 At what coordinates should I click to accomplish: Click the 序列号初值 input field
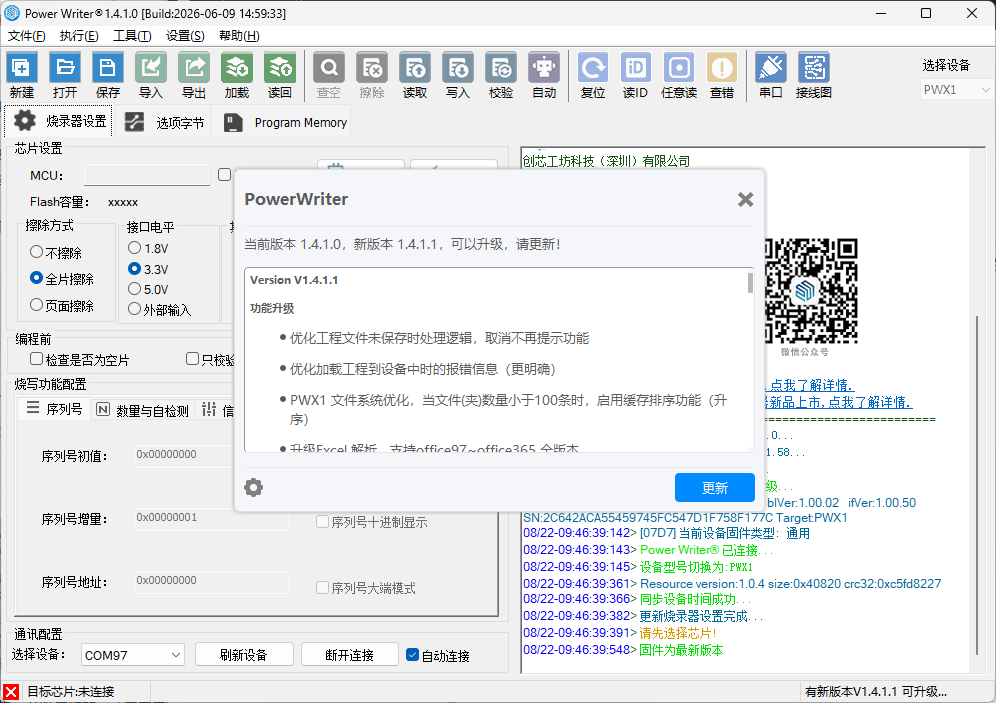(x=184, y=455)
